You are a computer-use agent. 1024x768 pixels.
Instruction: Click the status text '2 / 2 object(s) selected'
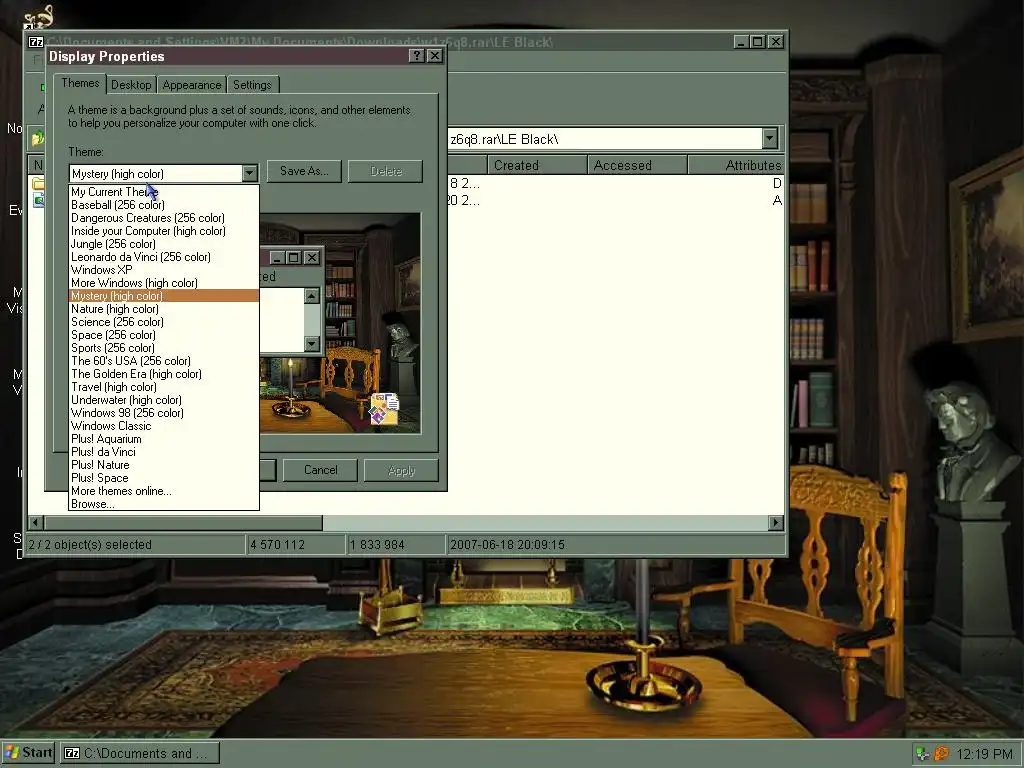(x=90, y=545)
